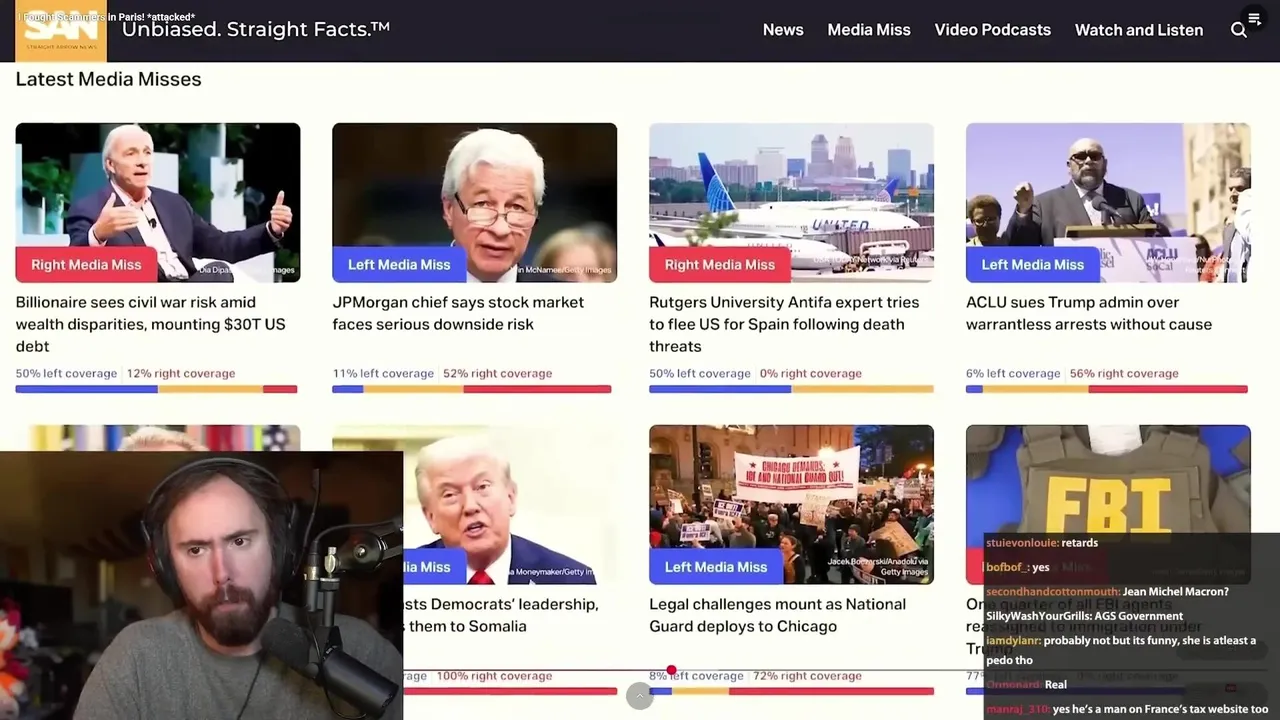The height and width of the screenshot is (720, 1280).
Task: Click the streamer webcam overlay
Action: pos(201,585)
